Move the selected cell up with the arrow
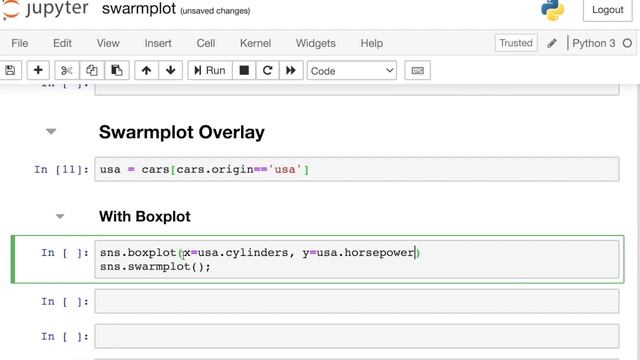 [x=146, y=71]
